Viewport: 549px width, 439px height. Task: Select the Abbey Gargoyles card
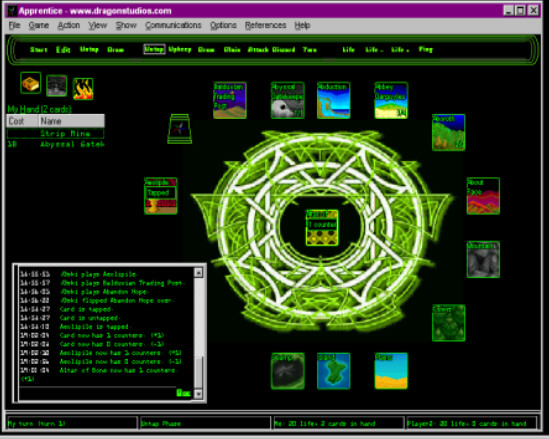tap(391, 100)
